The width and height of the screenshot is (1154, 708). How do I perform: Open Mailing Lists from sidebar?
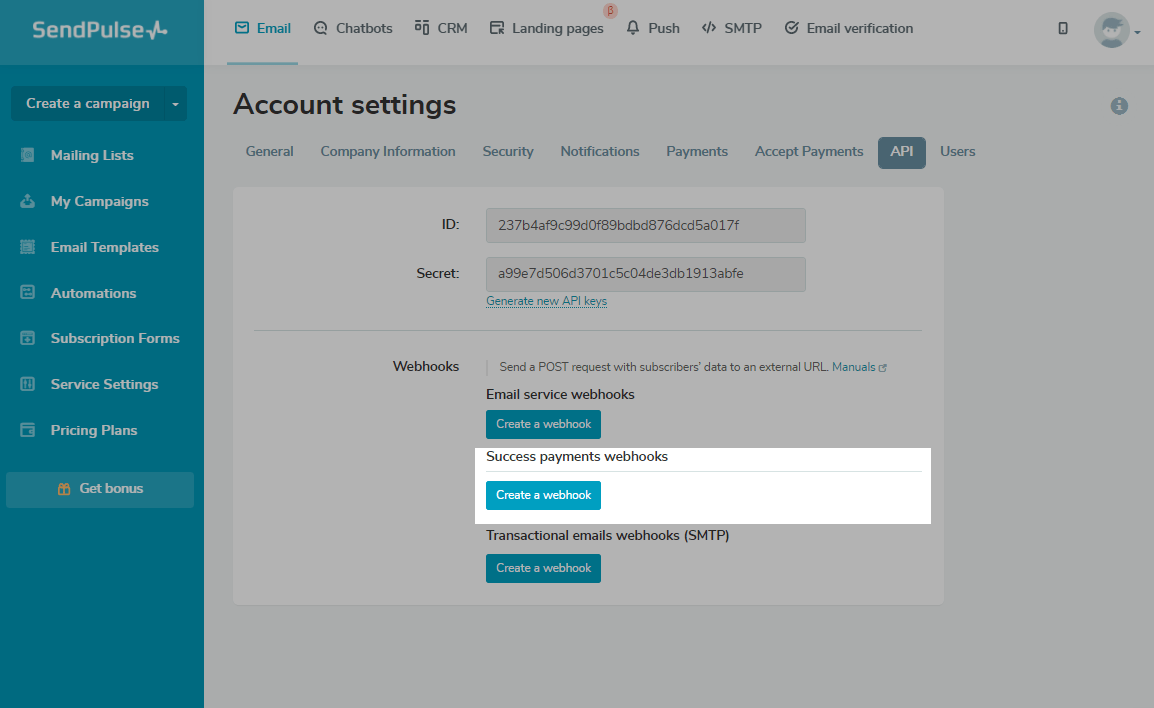(91, 155)
